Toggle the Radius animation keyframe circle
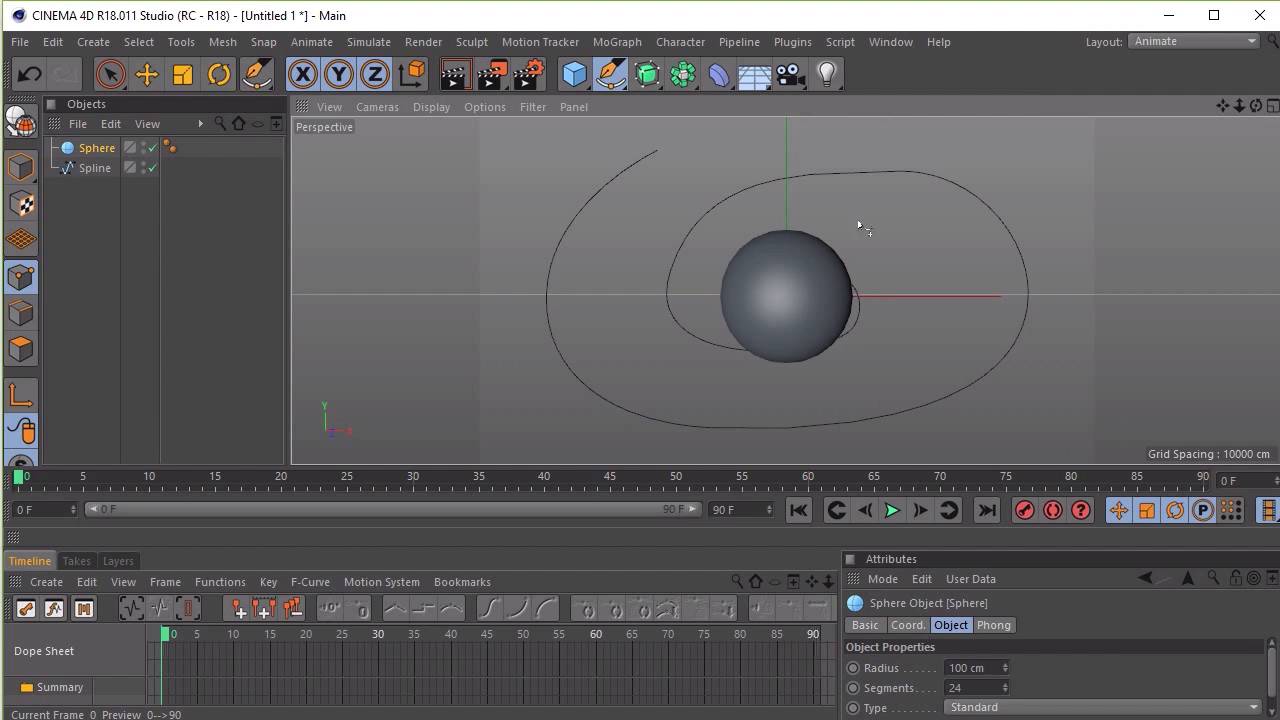Viewport: 1280px width, 720px height. tap(853, 668)
